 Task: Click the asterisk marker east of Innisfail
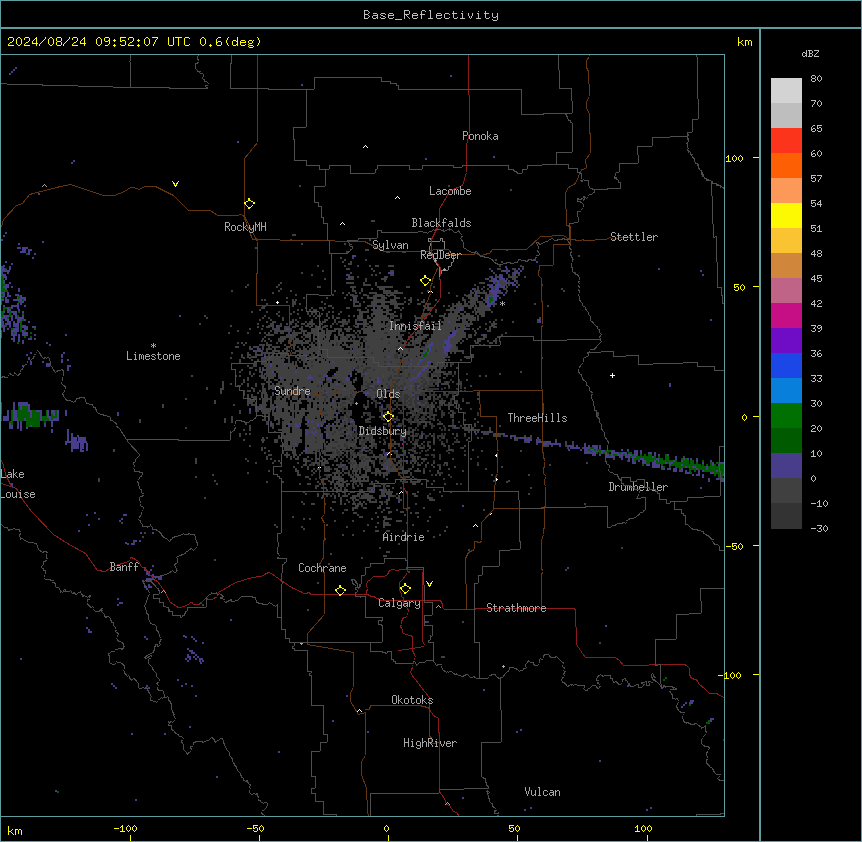(502, 304)
